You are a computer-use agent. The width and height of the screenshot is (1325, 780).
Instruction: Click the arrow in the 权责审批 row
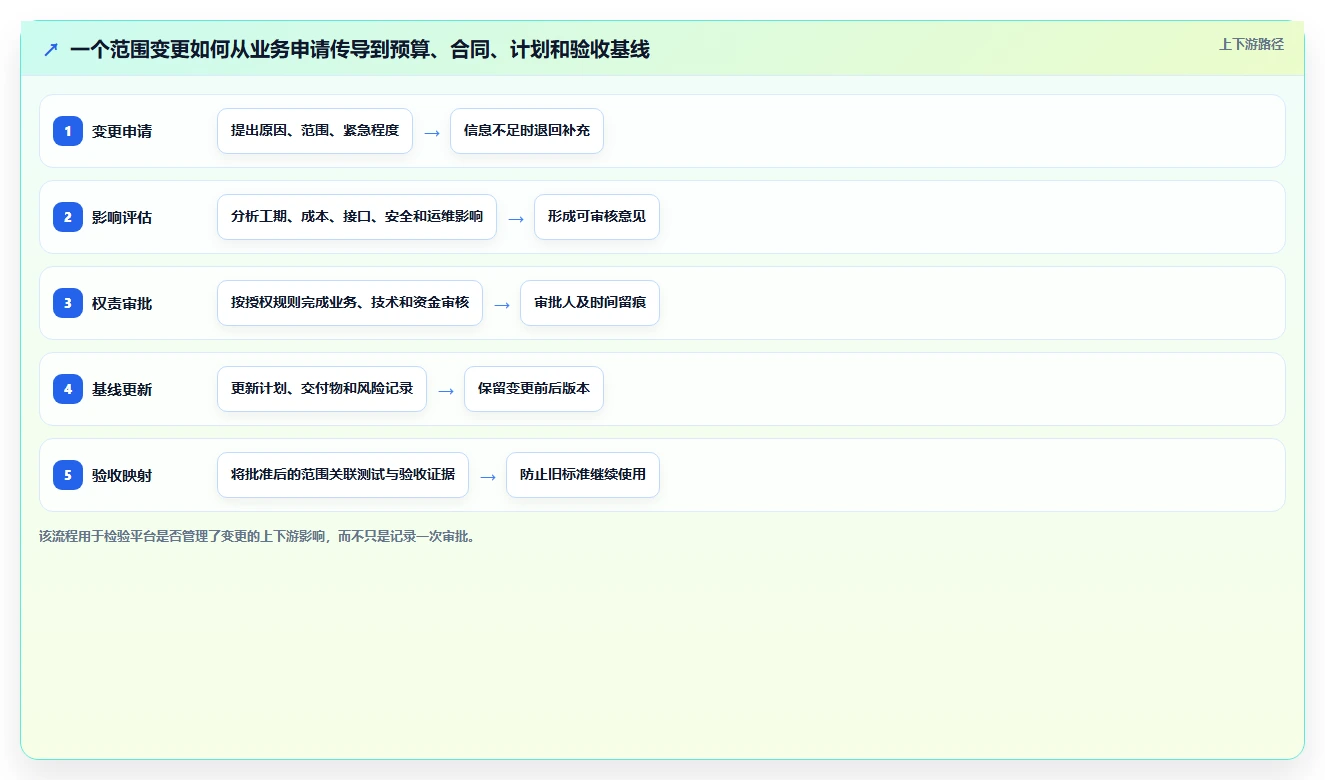point(502,304)
